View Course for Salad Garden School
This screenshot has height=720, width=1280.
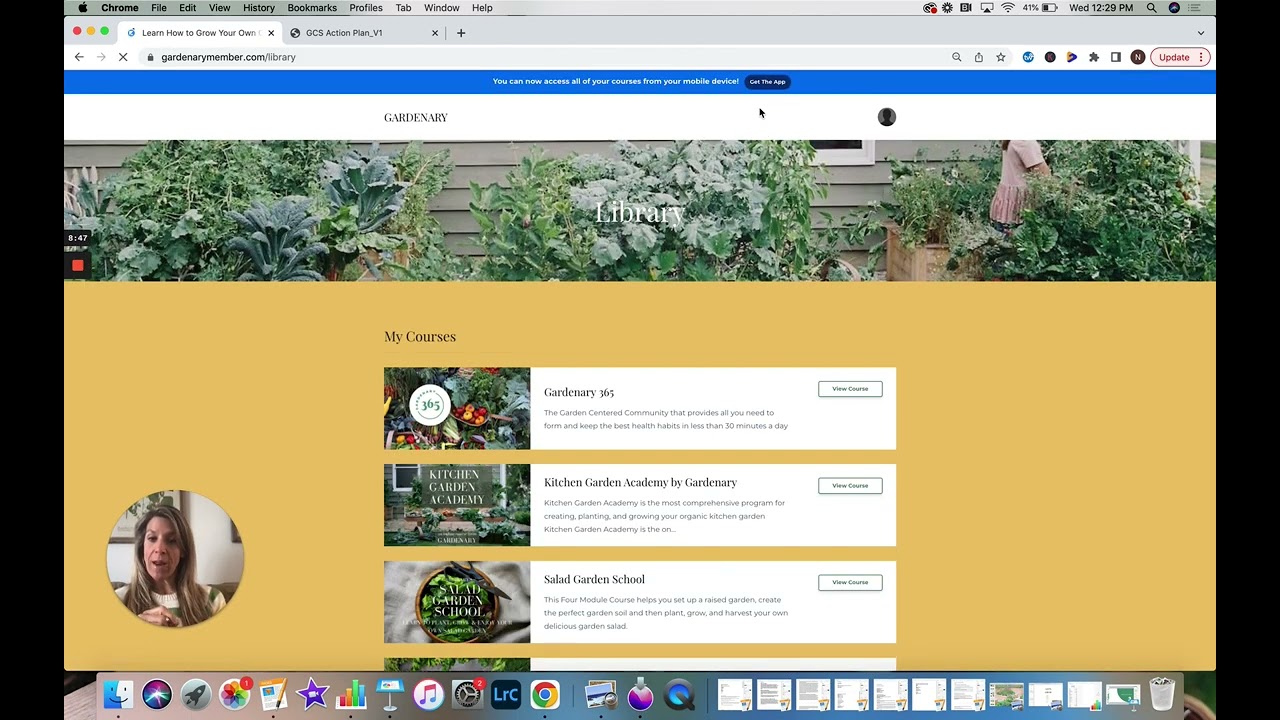pos(850,582)
